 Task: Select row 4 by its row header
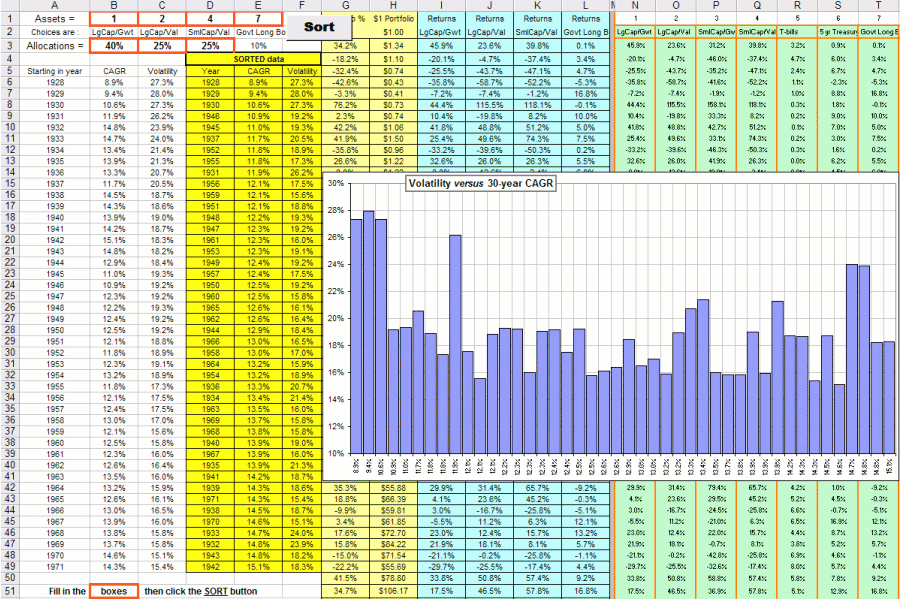pos(9,59)
